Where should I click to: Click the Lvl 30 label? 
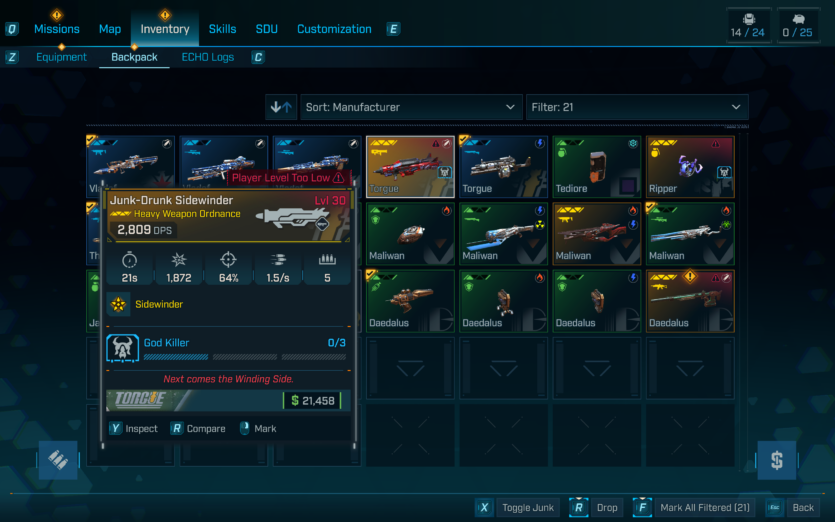pos(330,200)
